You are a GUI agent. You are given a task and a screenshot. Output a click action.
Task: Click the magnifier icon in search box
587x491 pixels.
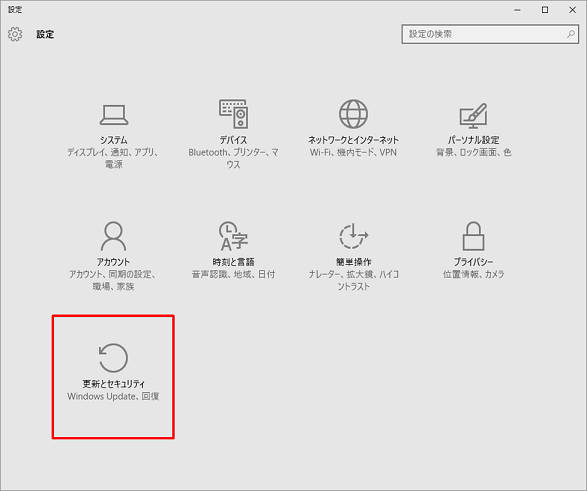pyautogui.click(x=571, y=34)
